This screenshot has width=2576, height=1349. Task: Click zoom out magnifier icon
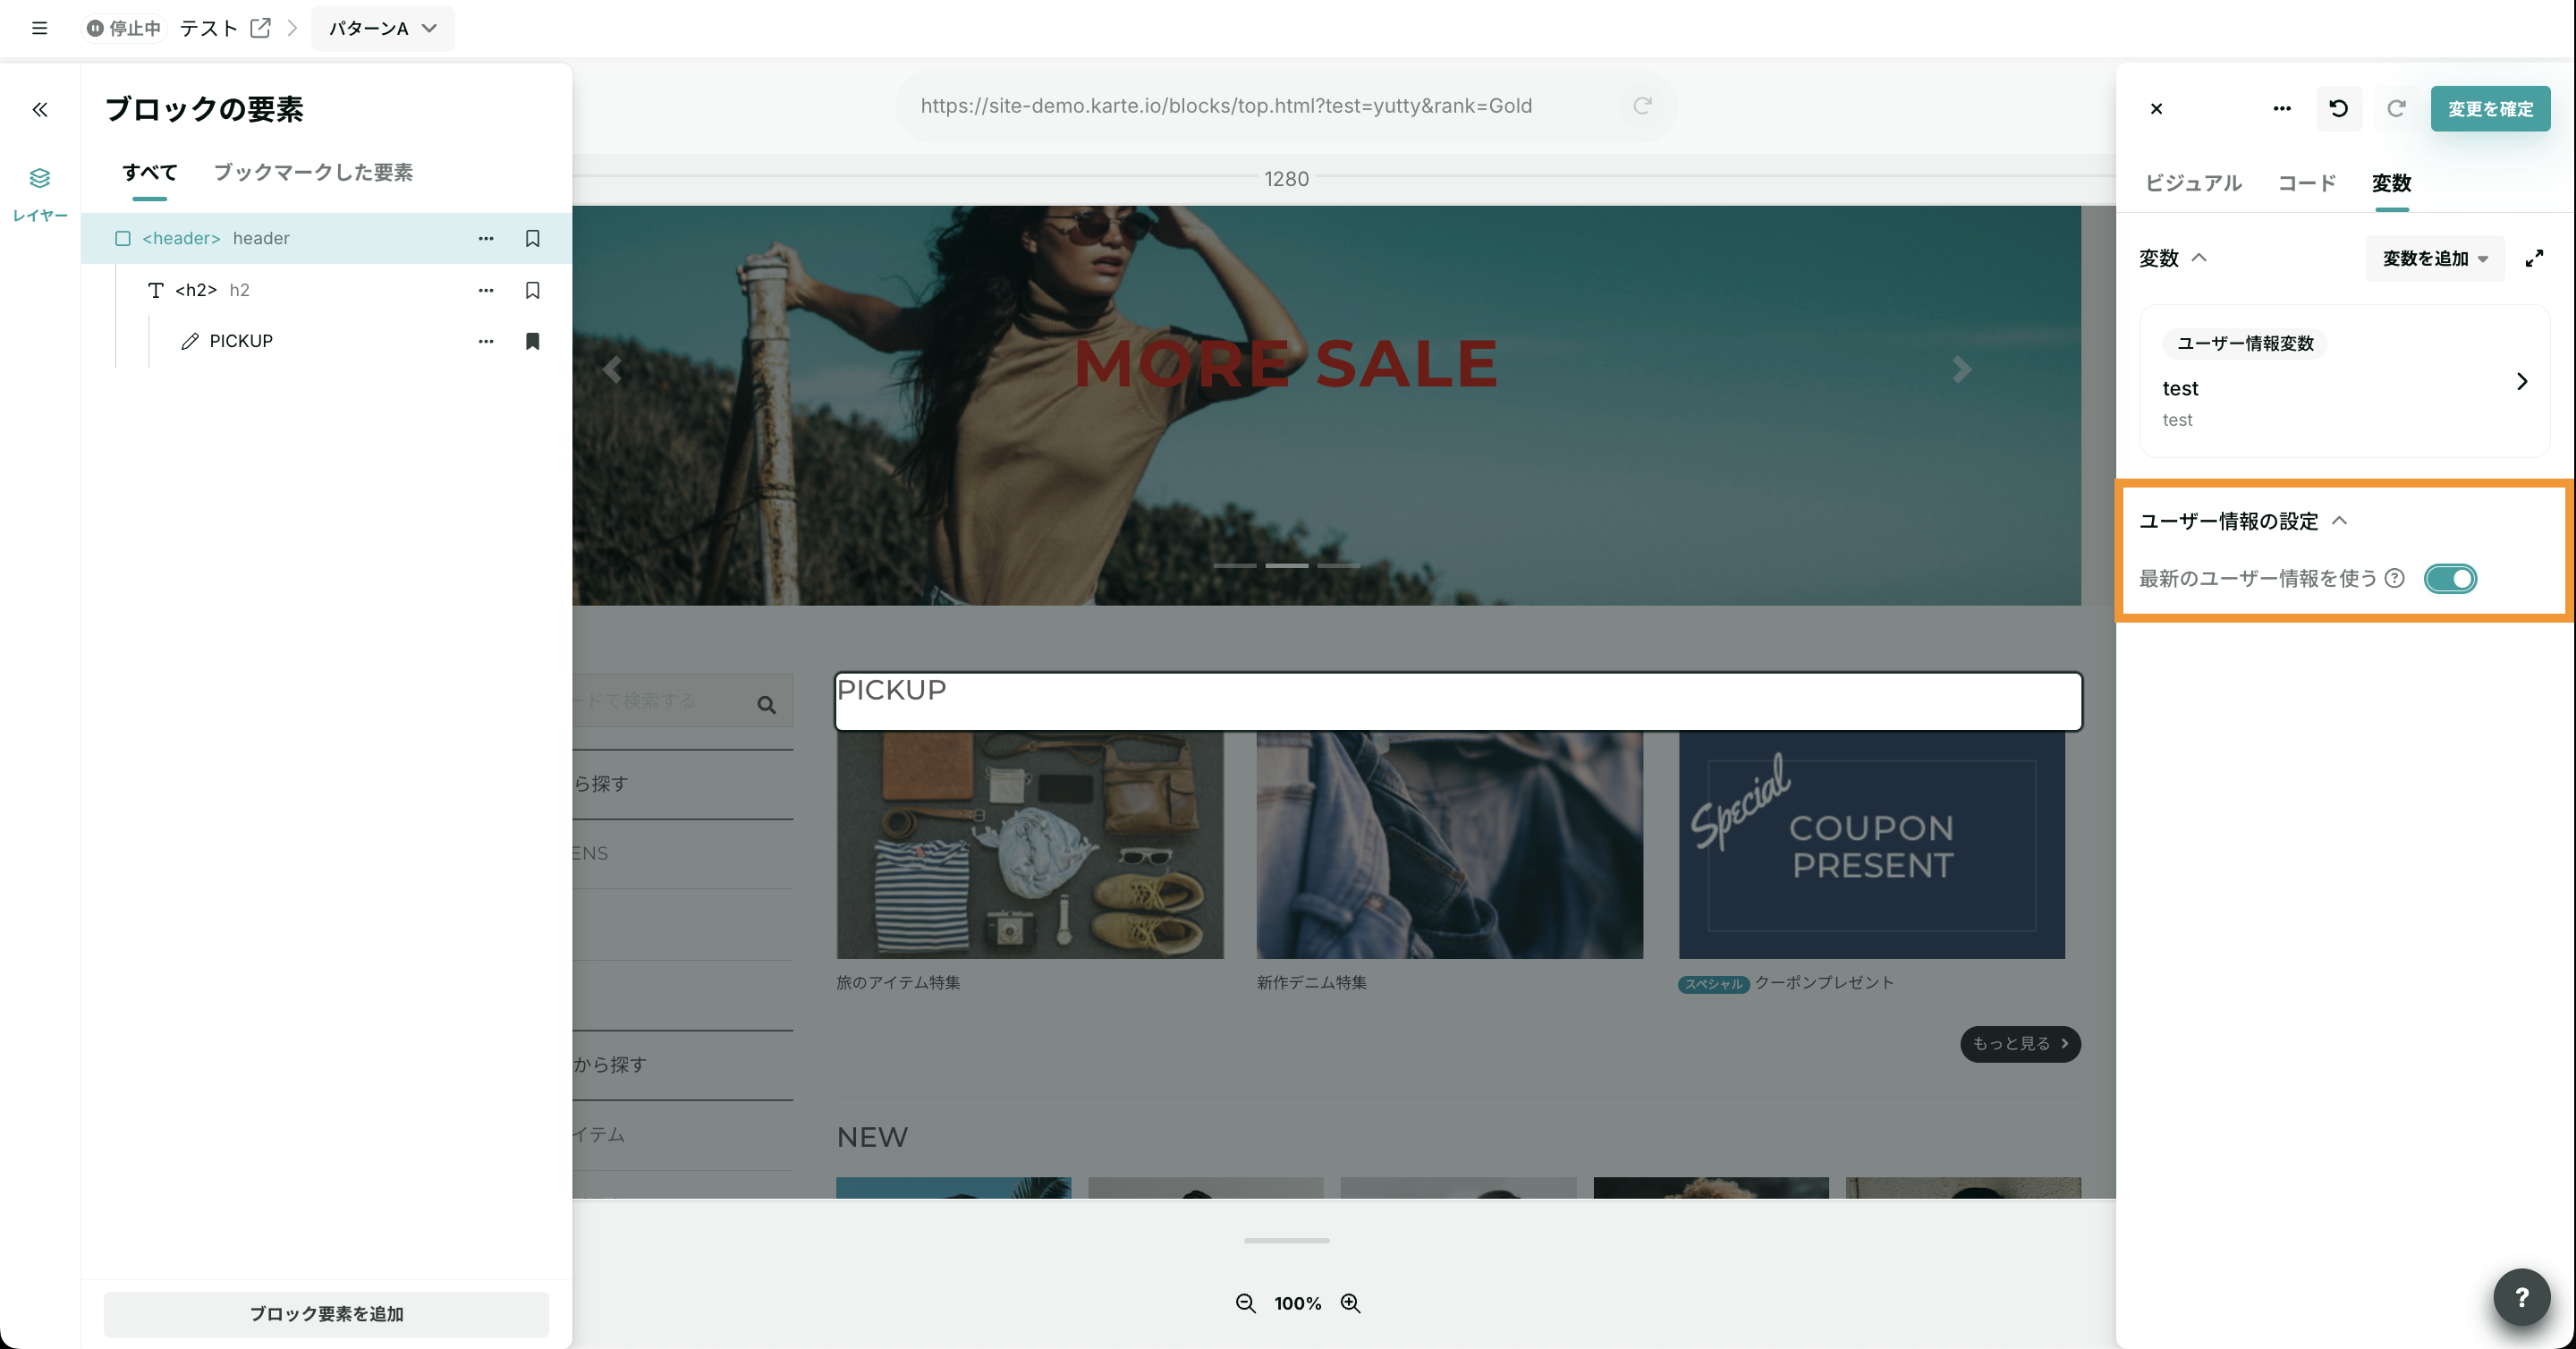click(1245, 1303)
